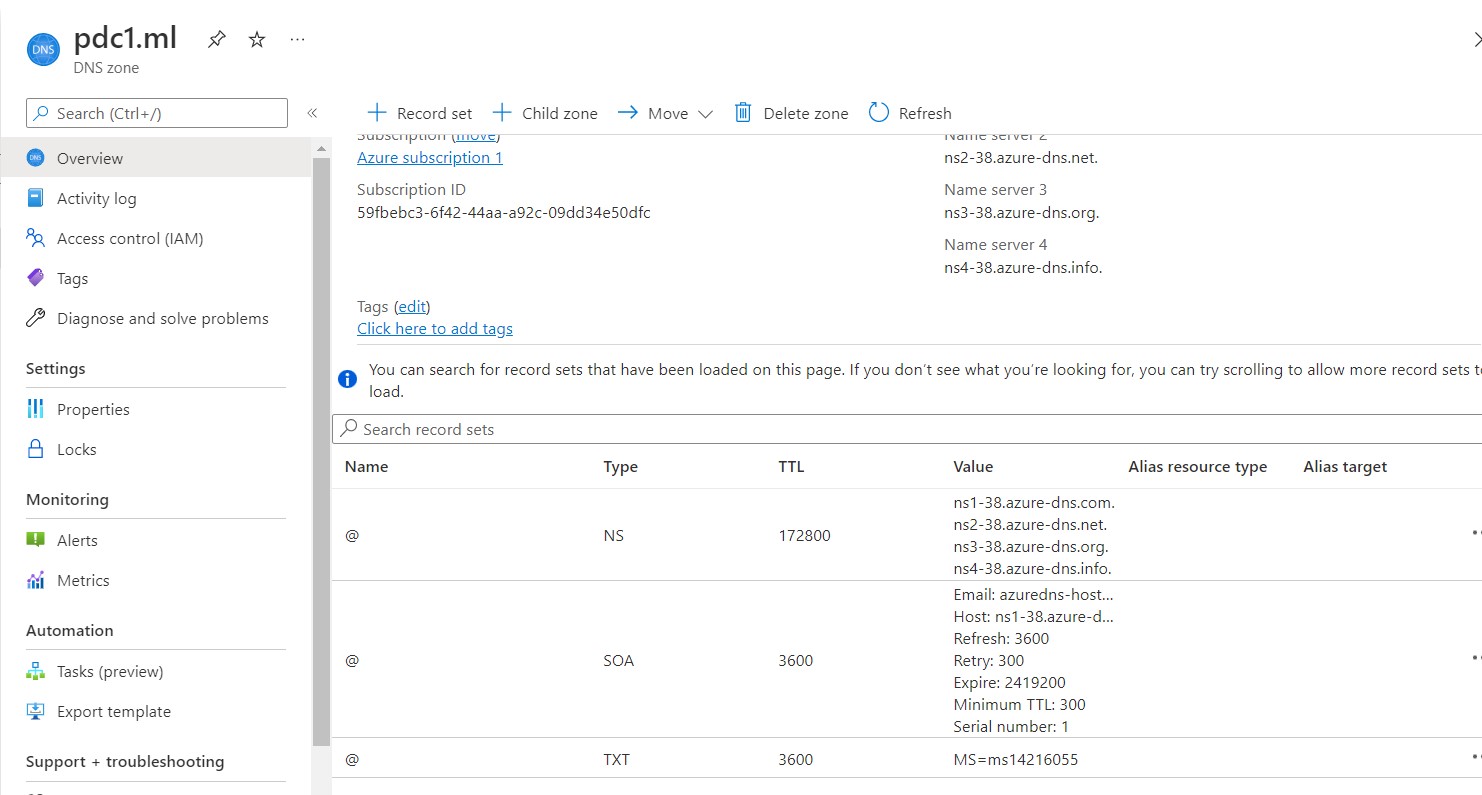Pin the pdc1.ml zone to dashboard
1482x795 pixels.
pos(216,40)
